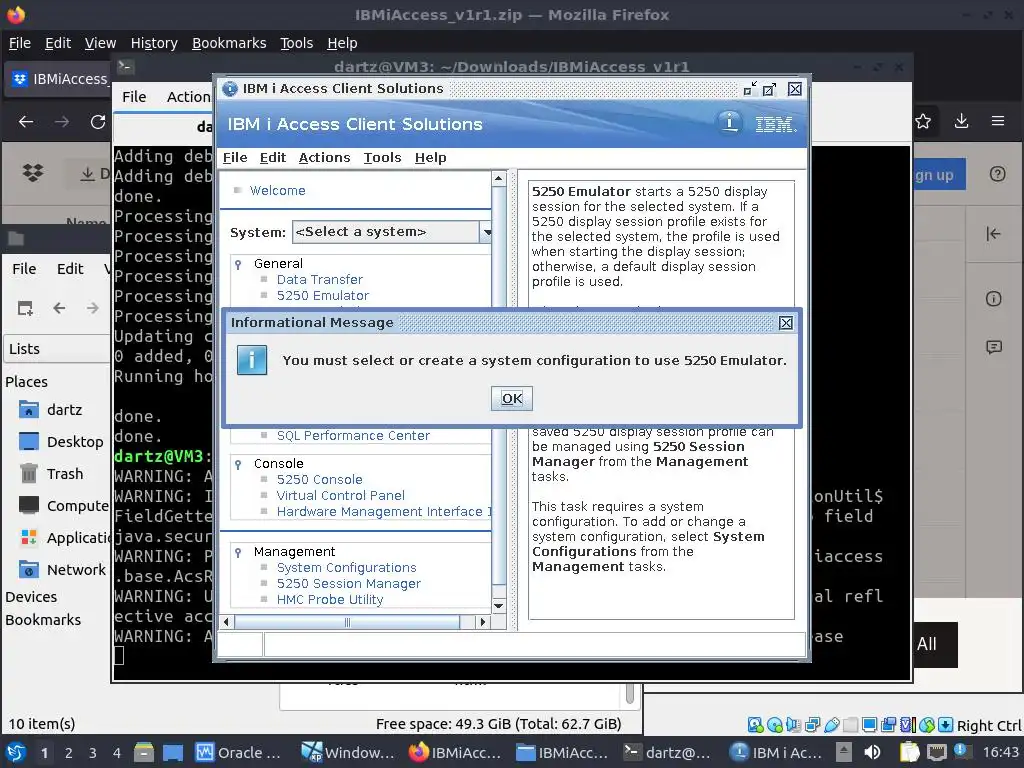The width and height of the screenshot is (1024, 768).
Task: Open Hardware Management Interface task
Action: (x=383, y=511)
